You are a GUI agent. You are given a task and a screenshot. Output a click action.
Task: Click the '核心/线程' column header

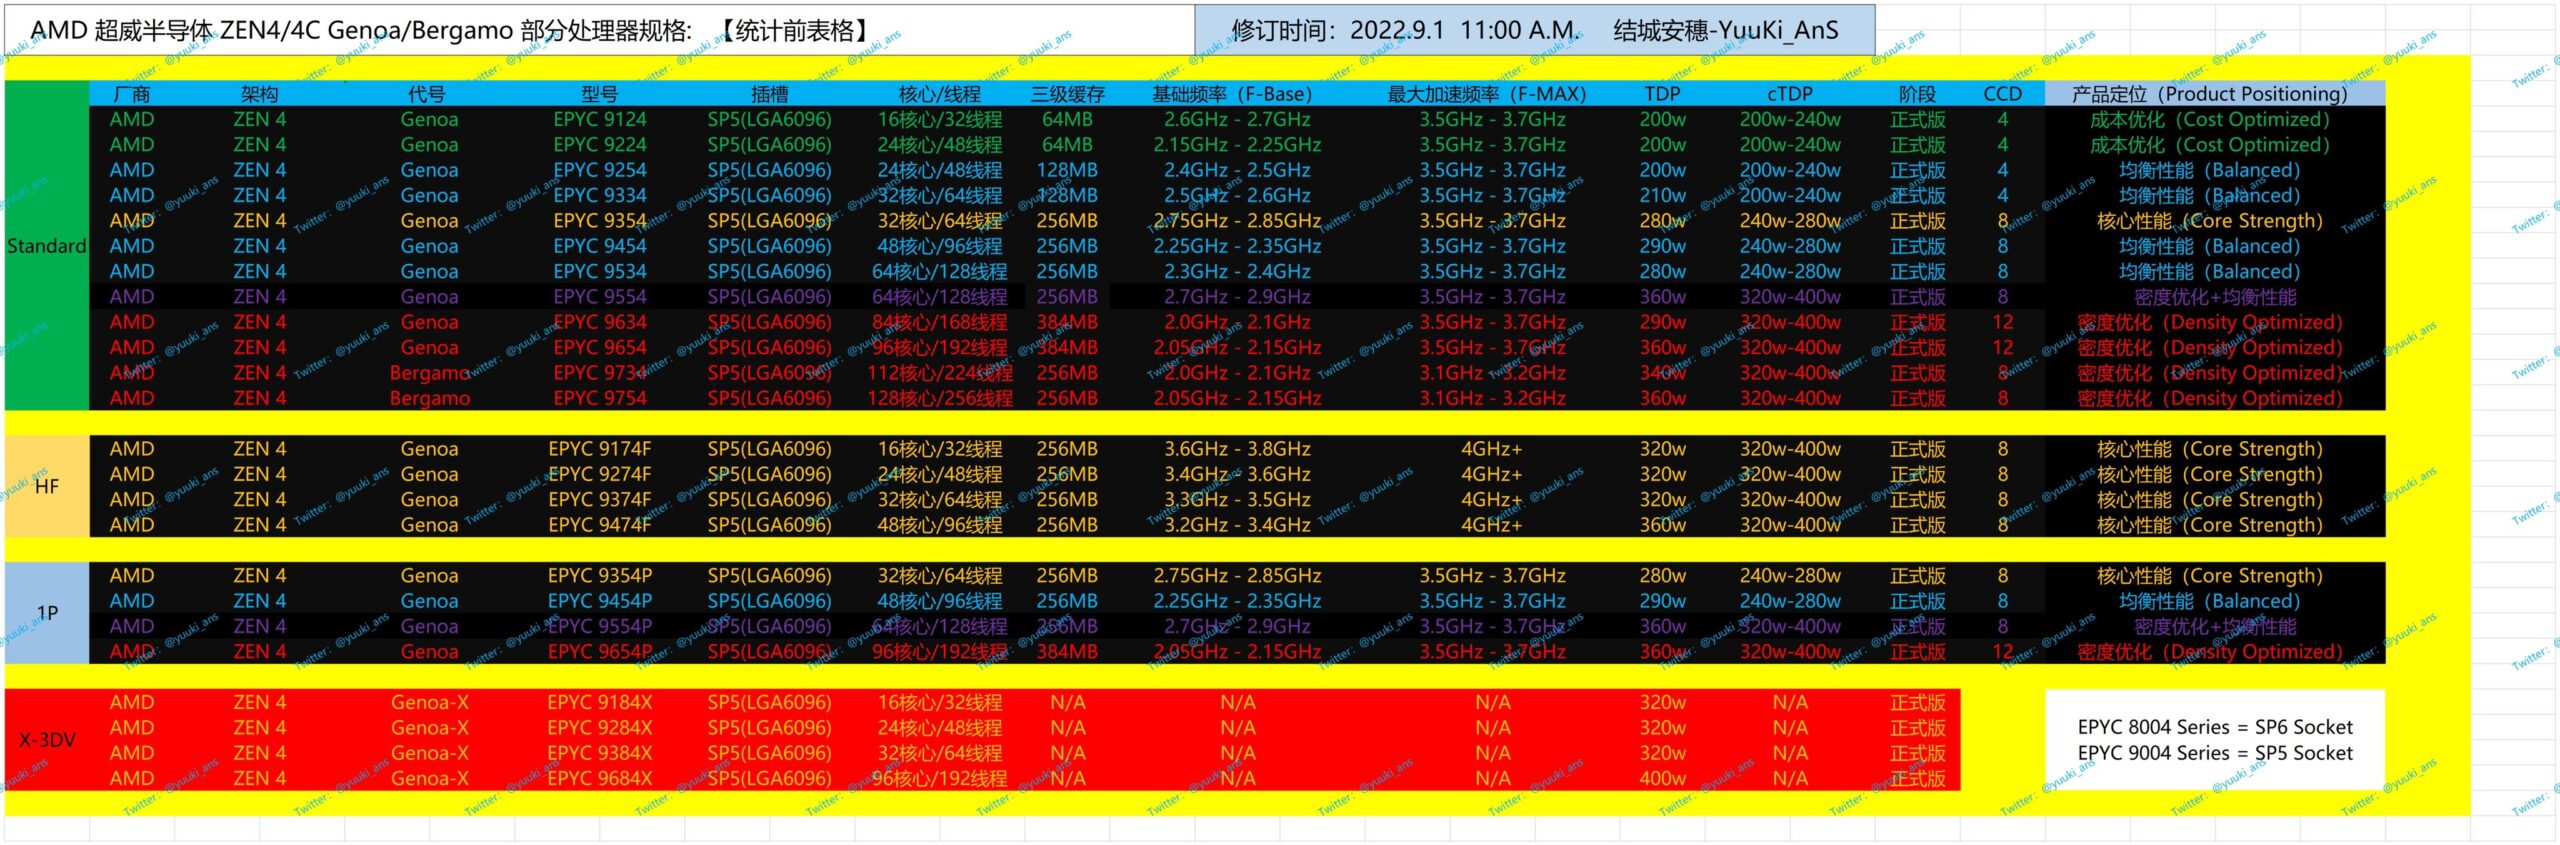tap(940, 94)
